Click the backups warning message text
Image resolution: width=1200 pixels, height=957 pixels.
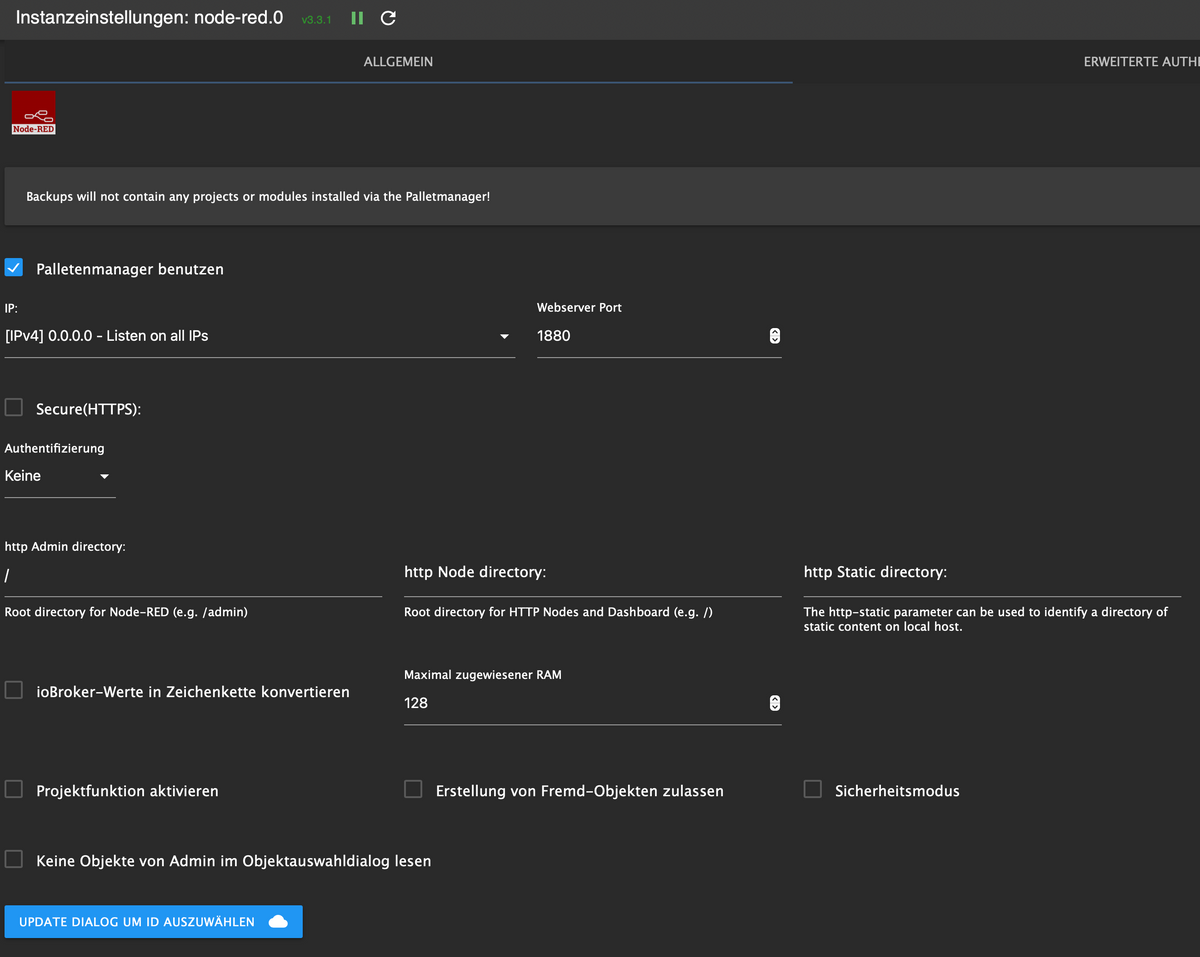coord(258,197)
